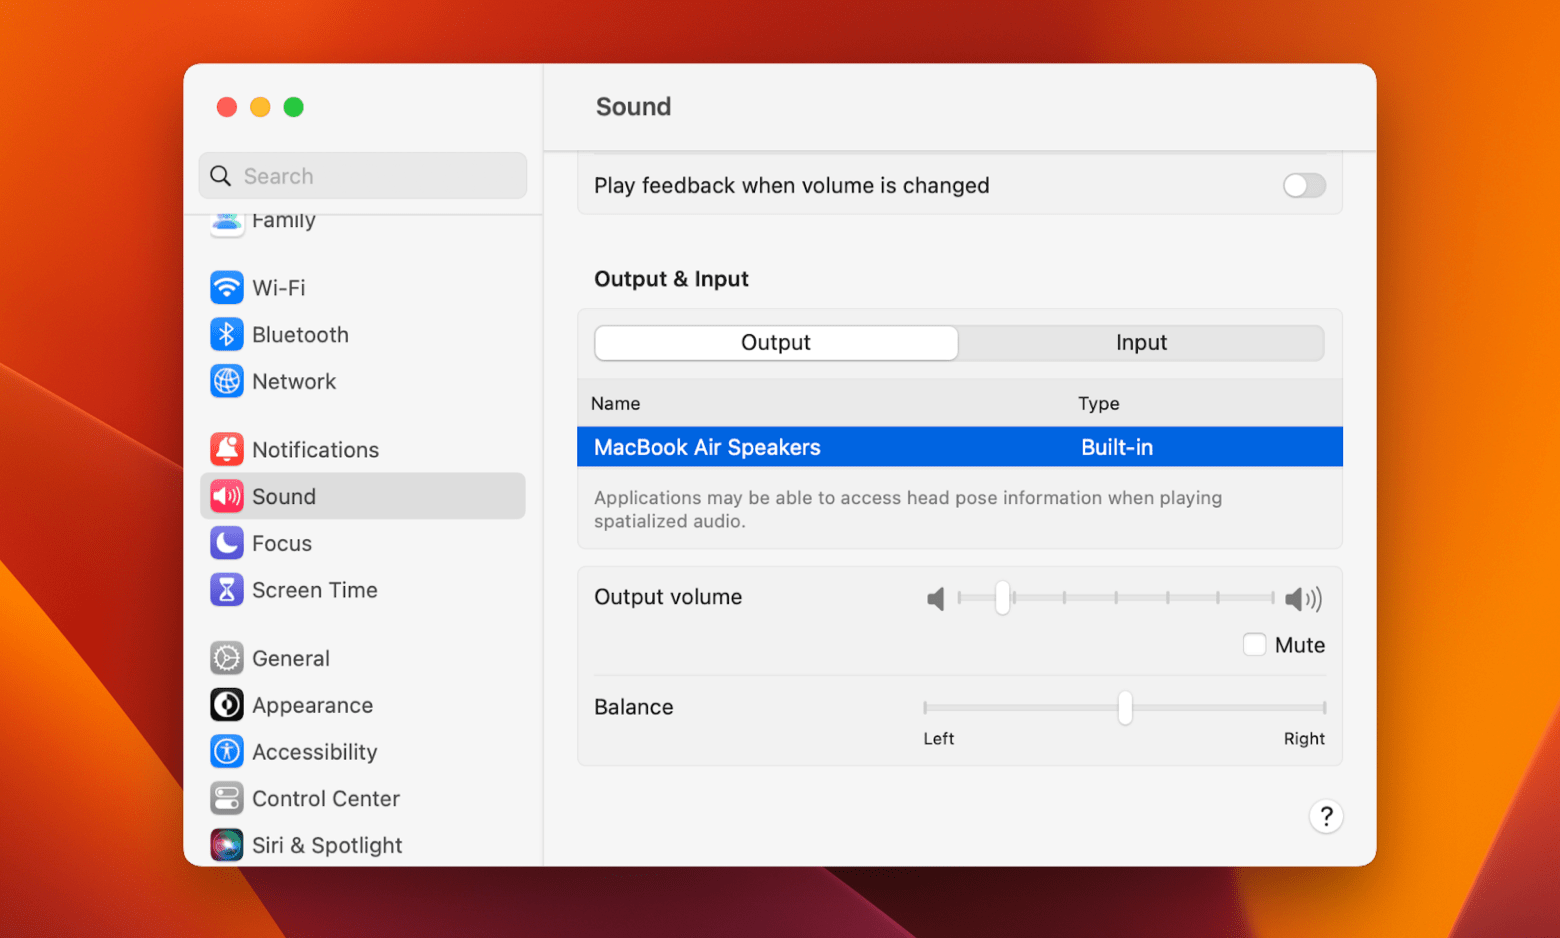Enable play feedback when volume is changed

click(x=1303, y=185)
